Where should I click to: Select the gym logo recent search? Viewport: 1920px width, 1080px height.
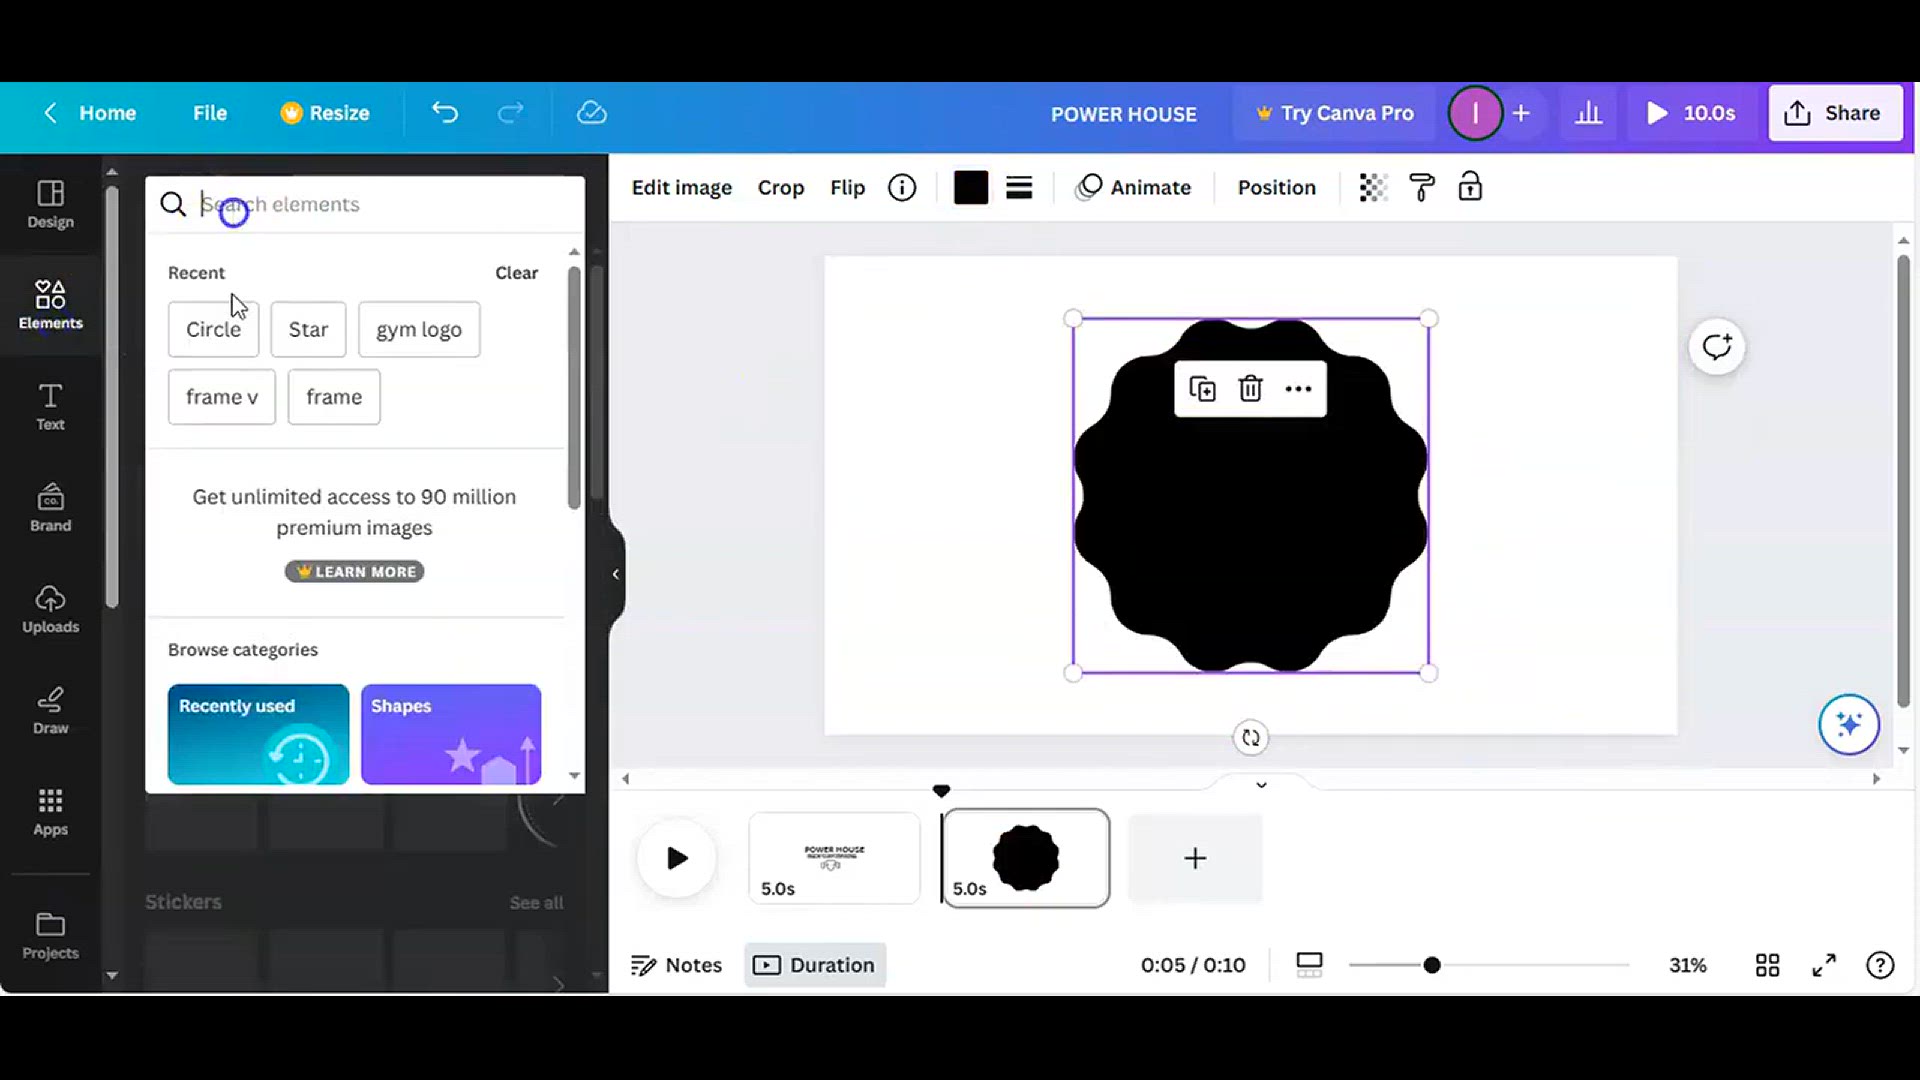(419, 329)
